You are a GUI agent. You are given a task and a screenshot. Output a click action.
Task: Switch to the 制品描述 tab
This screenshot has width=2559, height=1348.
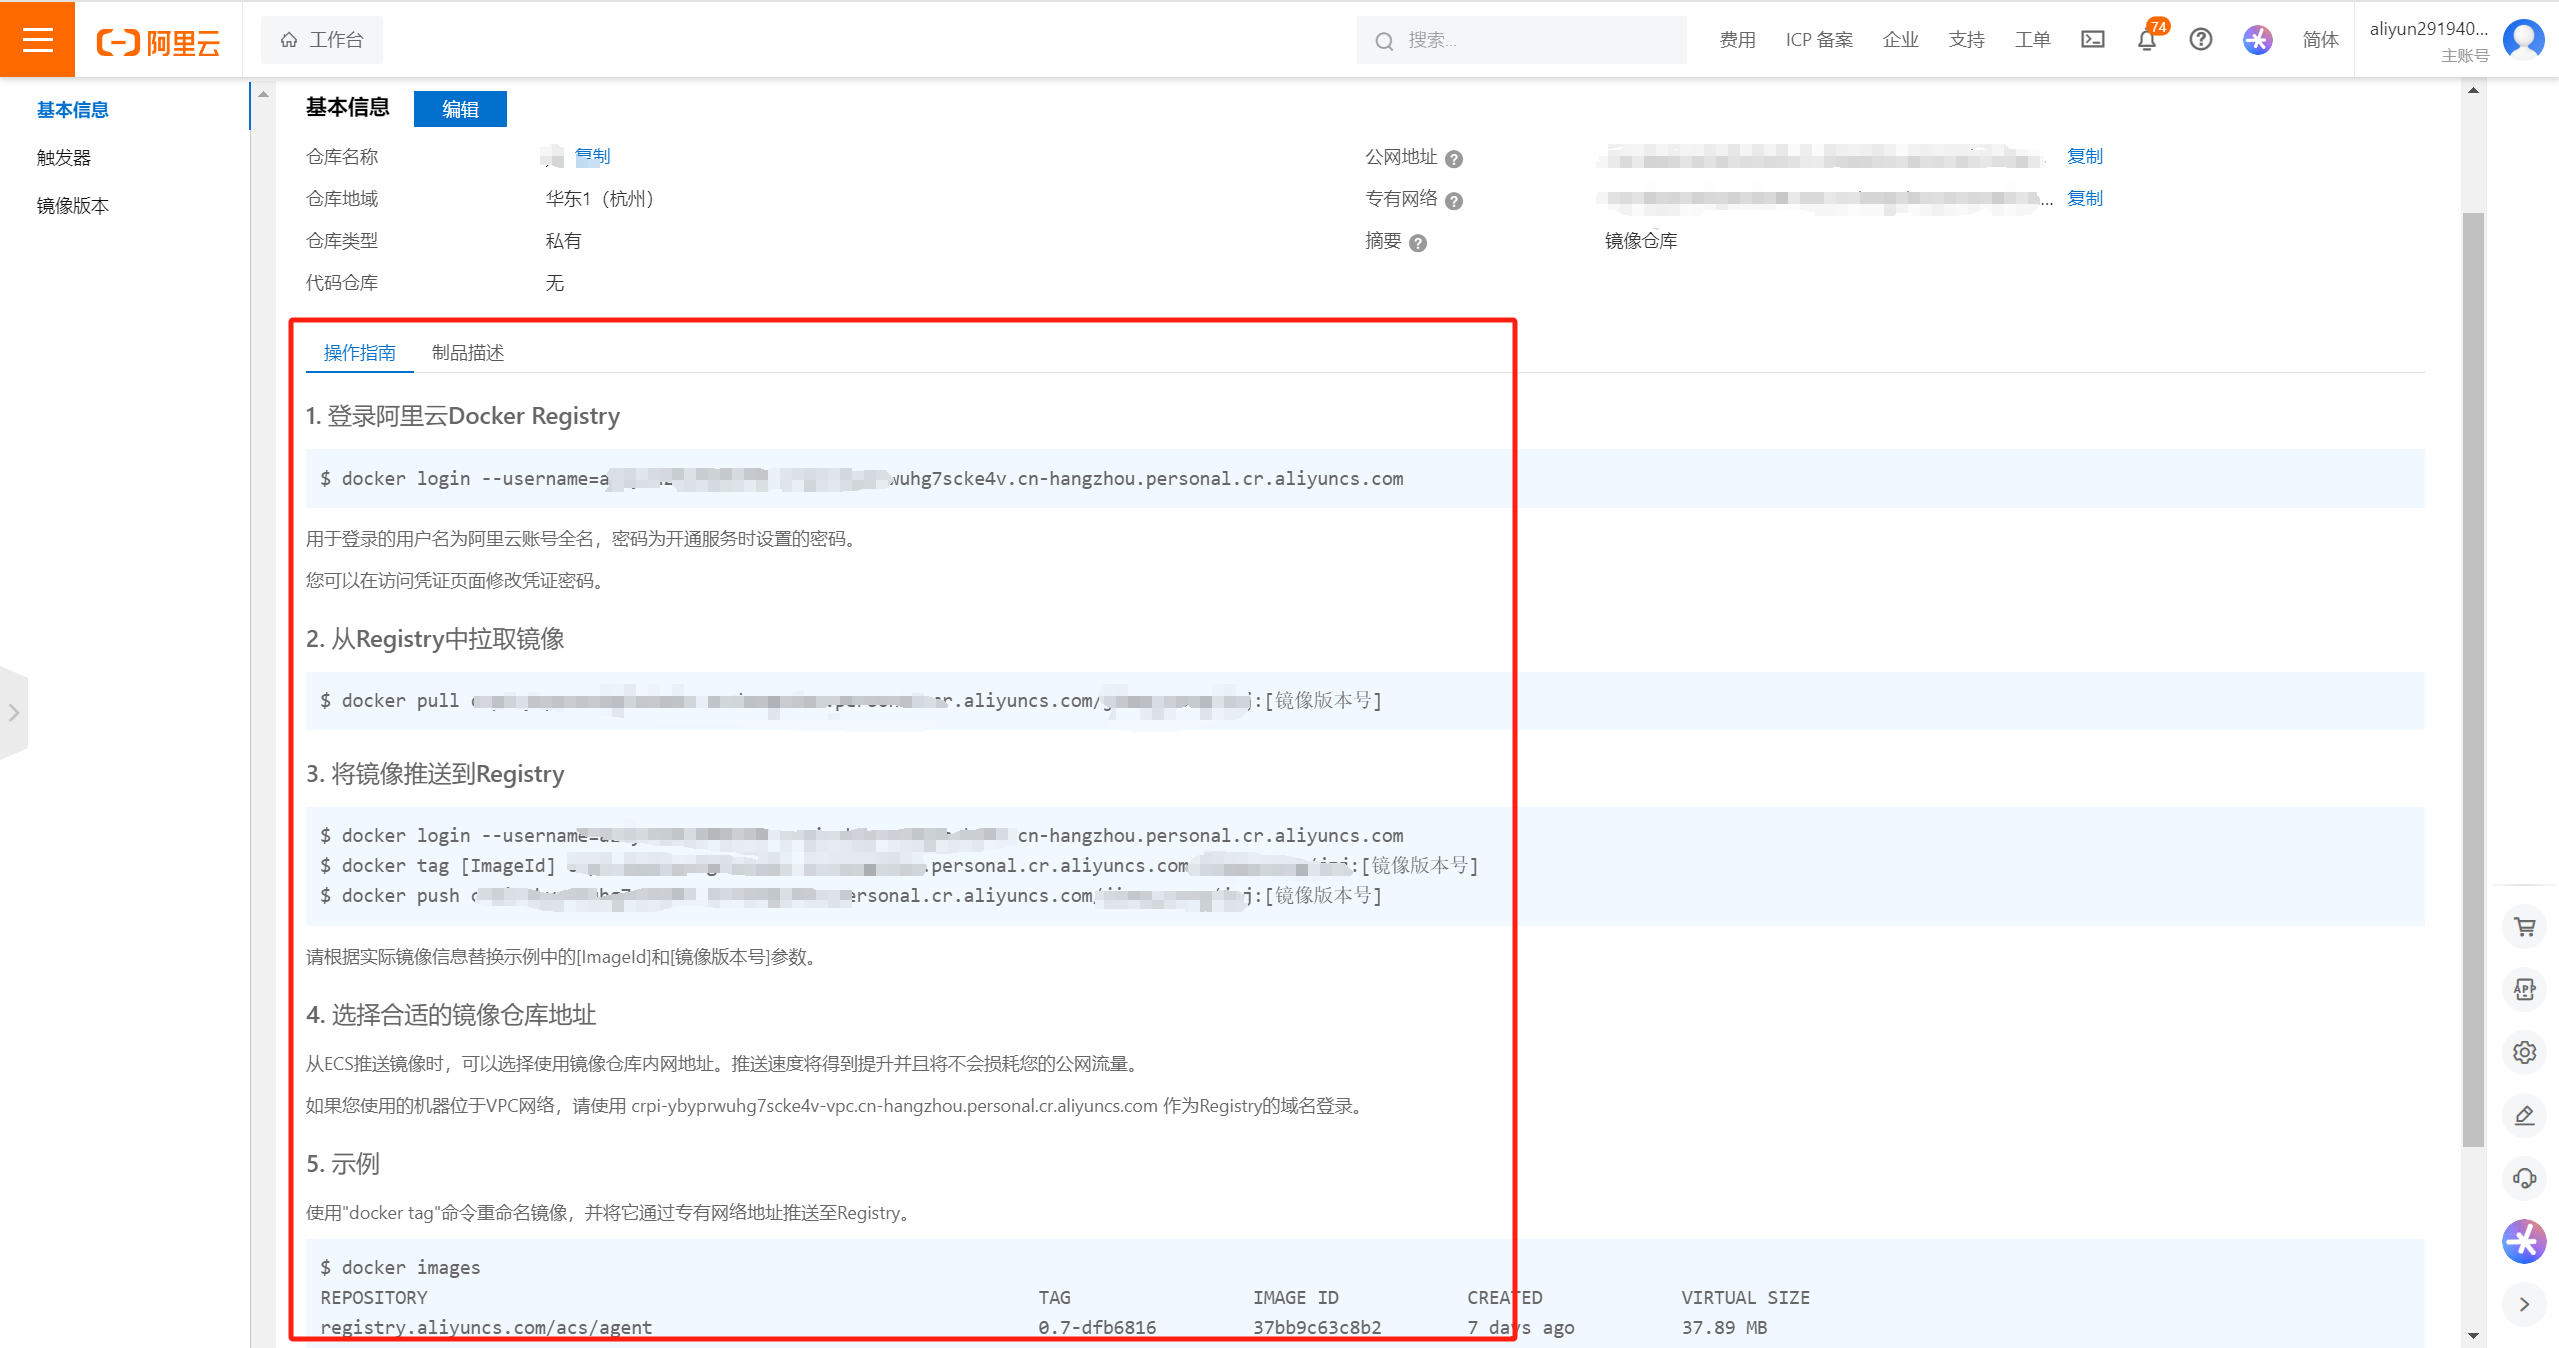point(468,353)
